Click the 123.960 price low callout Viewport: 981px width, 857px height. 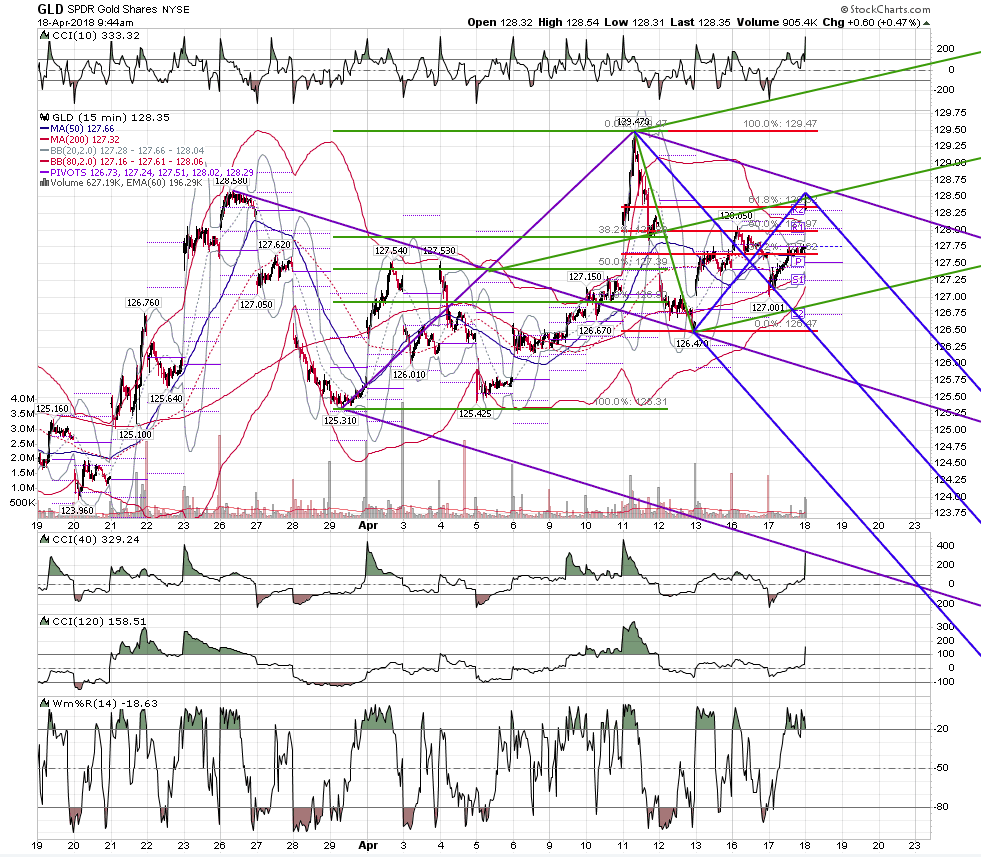(x=78, y=510)
